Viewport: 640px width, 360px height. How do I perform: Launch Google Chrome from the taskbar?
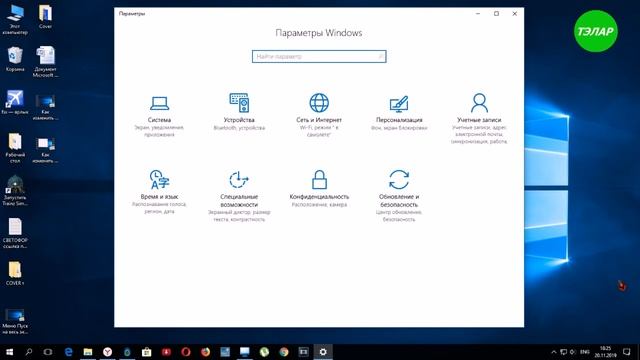284,352
